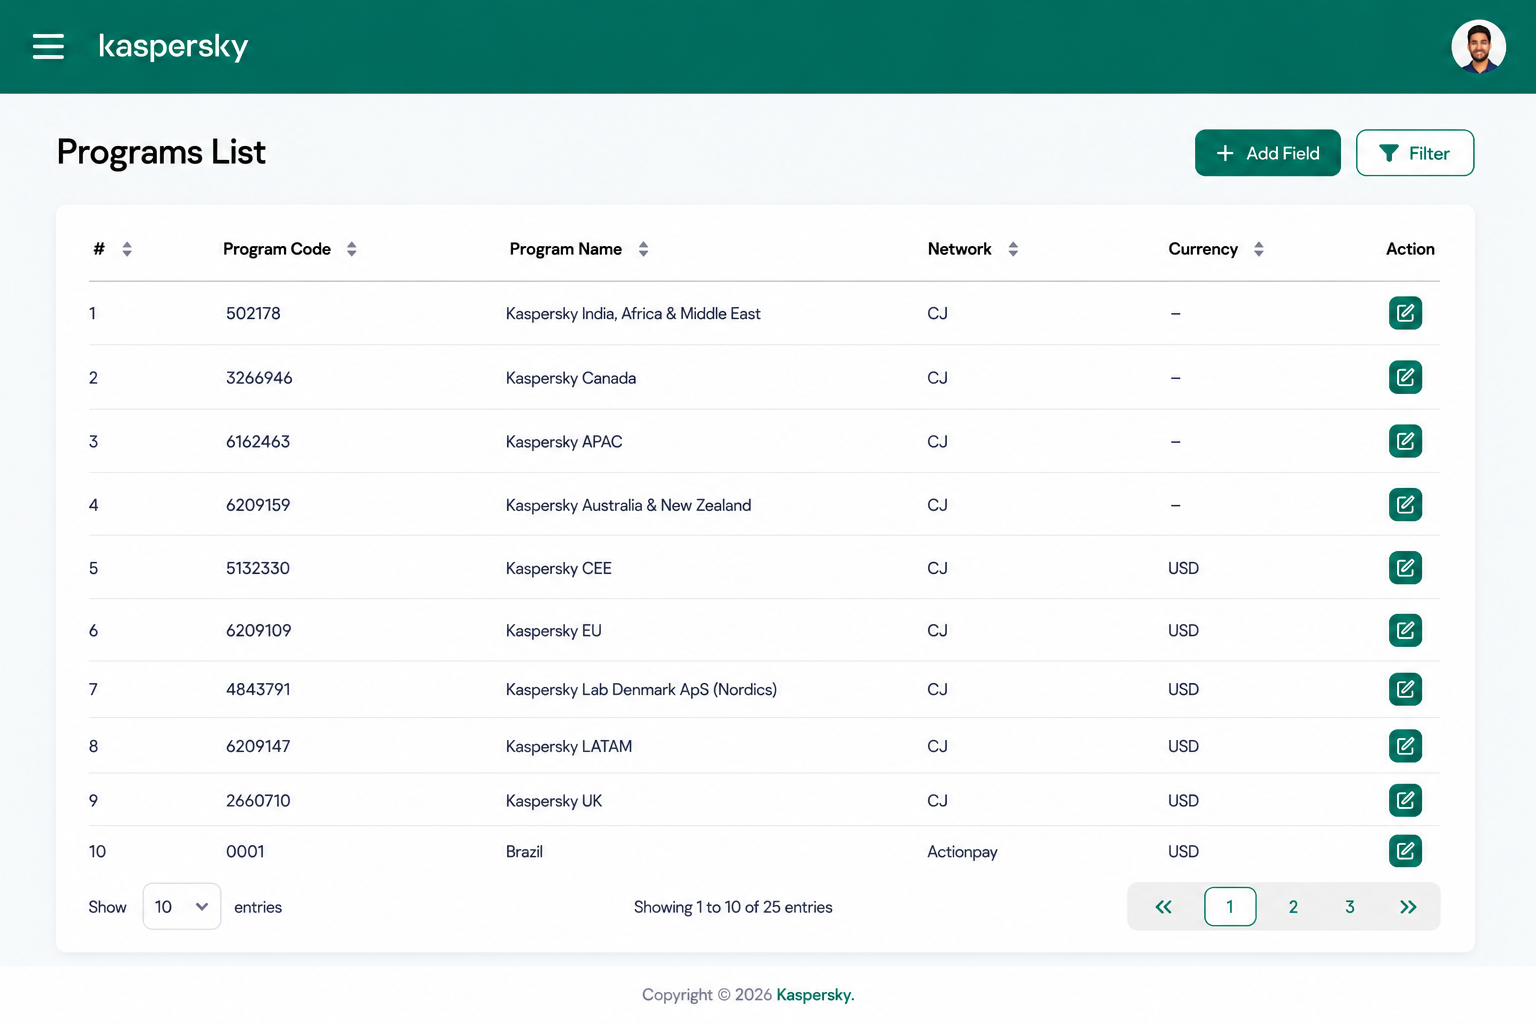Click the Network column header label

pos(960,249)
